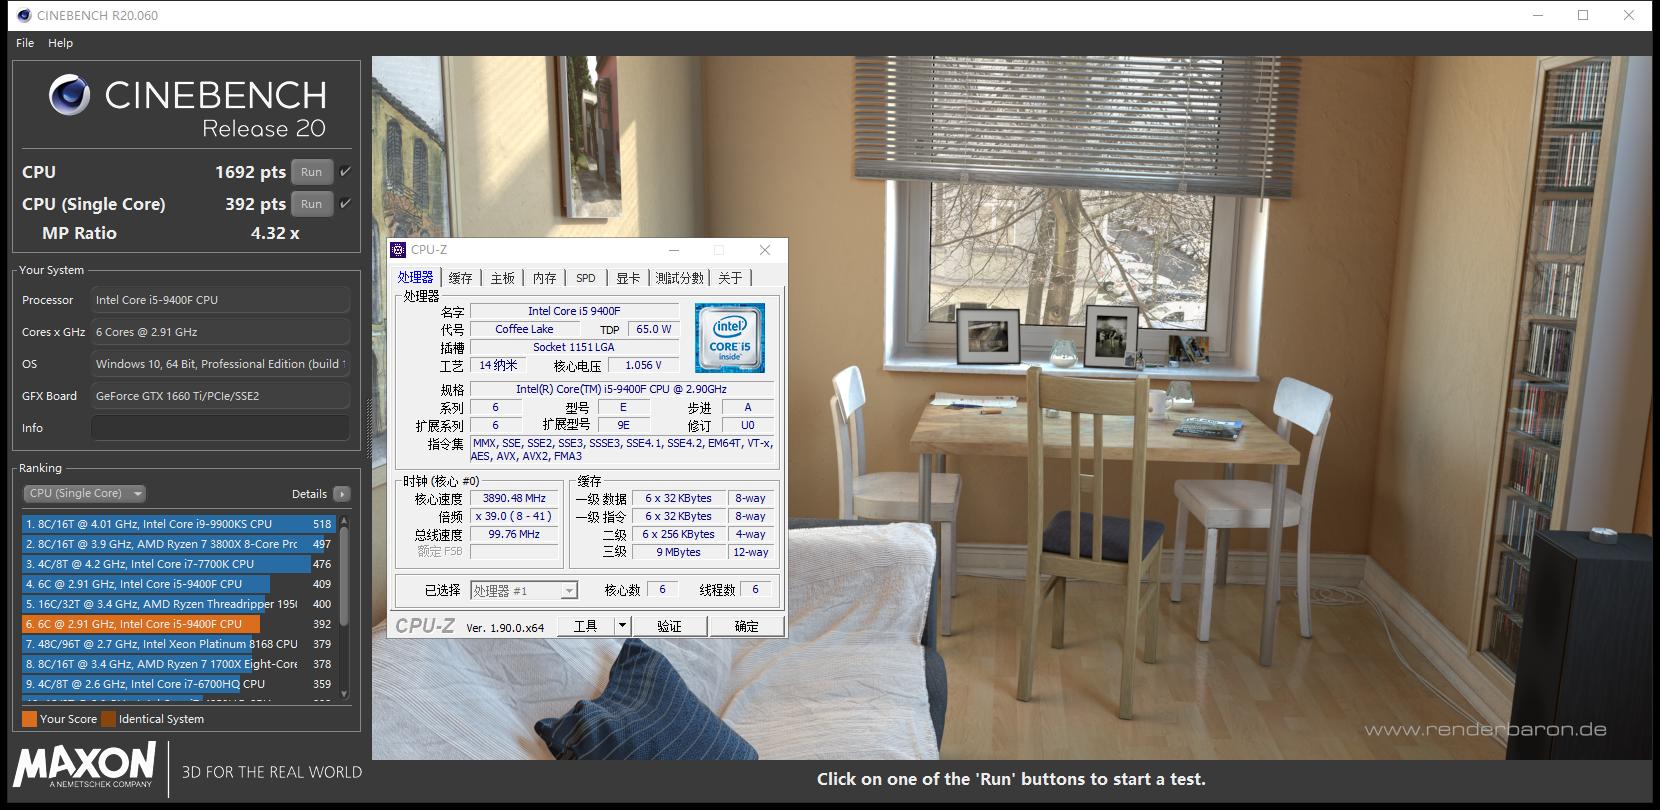The image size is (1660, 810).
Task: Switch to the 处理器 tab in CPU-Z
Action: (416, 277)
